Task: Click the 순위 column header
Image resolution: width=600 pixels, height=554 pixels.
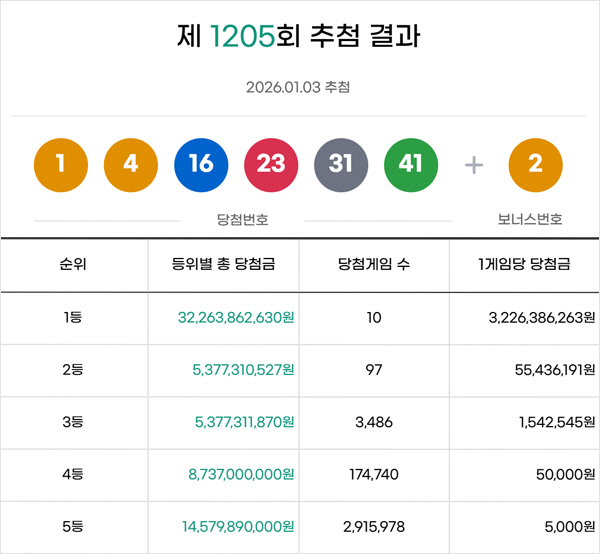Action: click(73, 265)
